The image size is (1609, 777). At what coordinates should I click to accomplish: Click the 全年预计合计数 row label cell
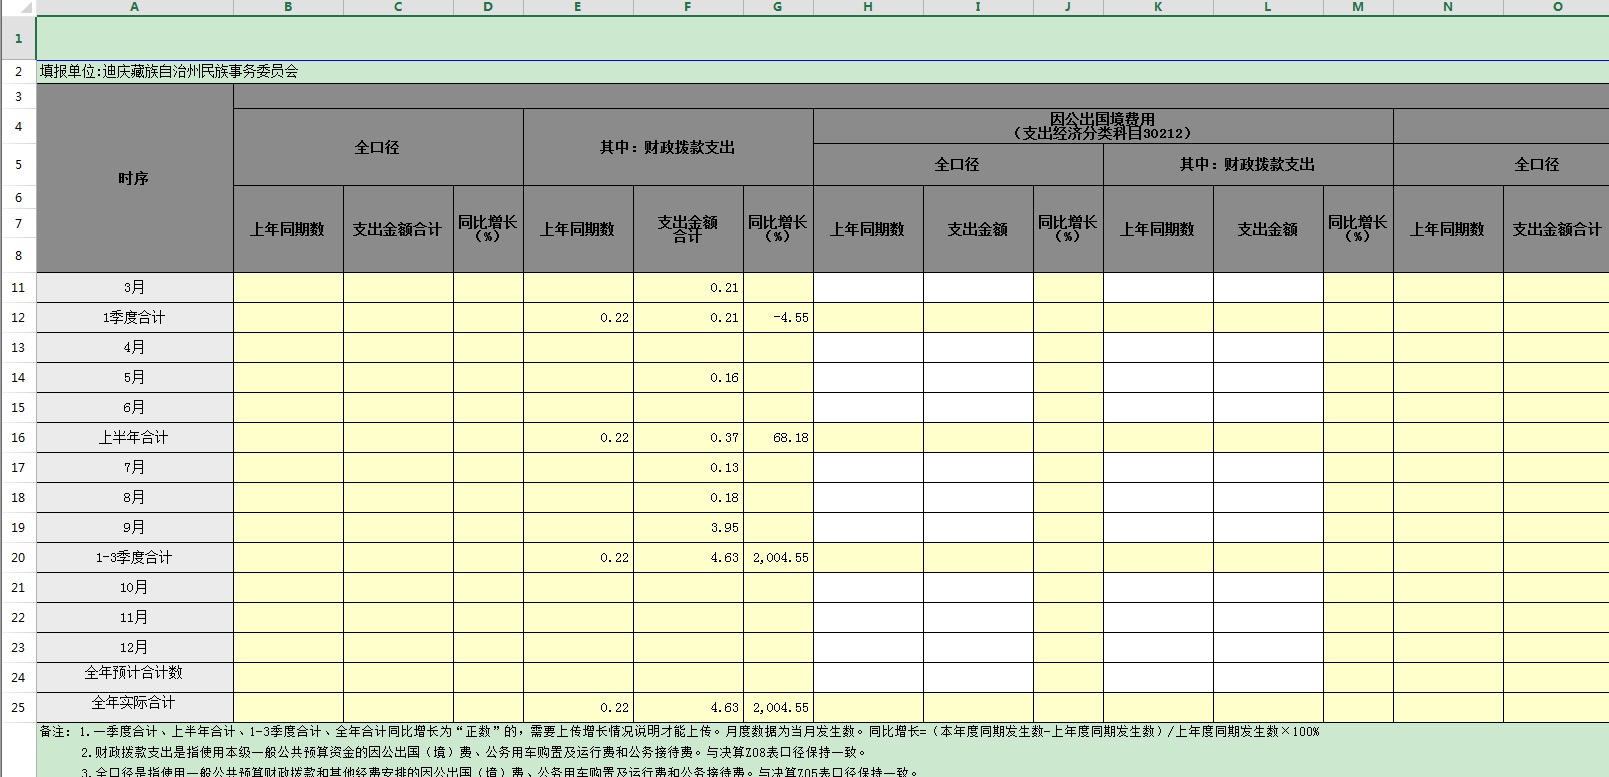pyautogui.click(x=135, y=674)
